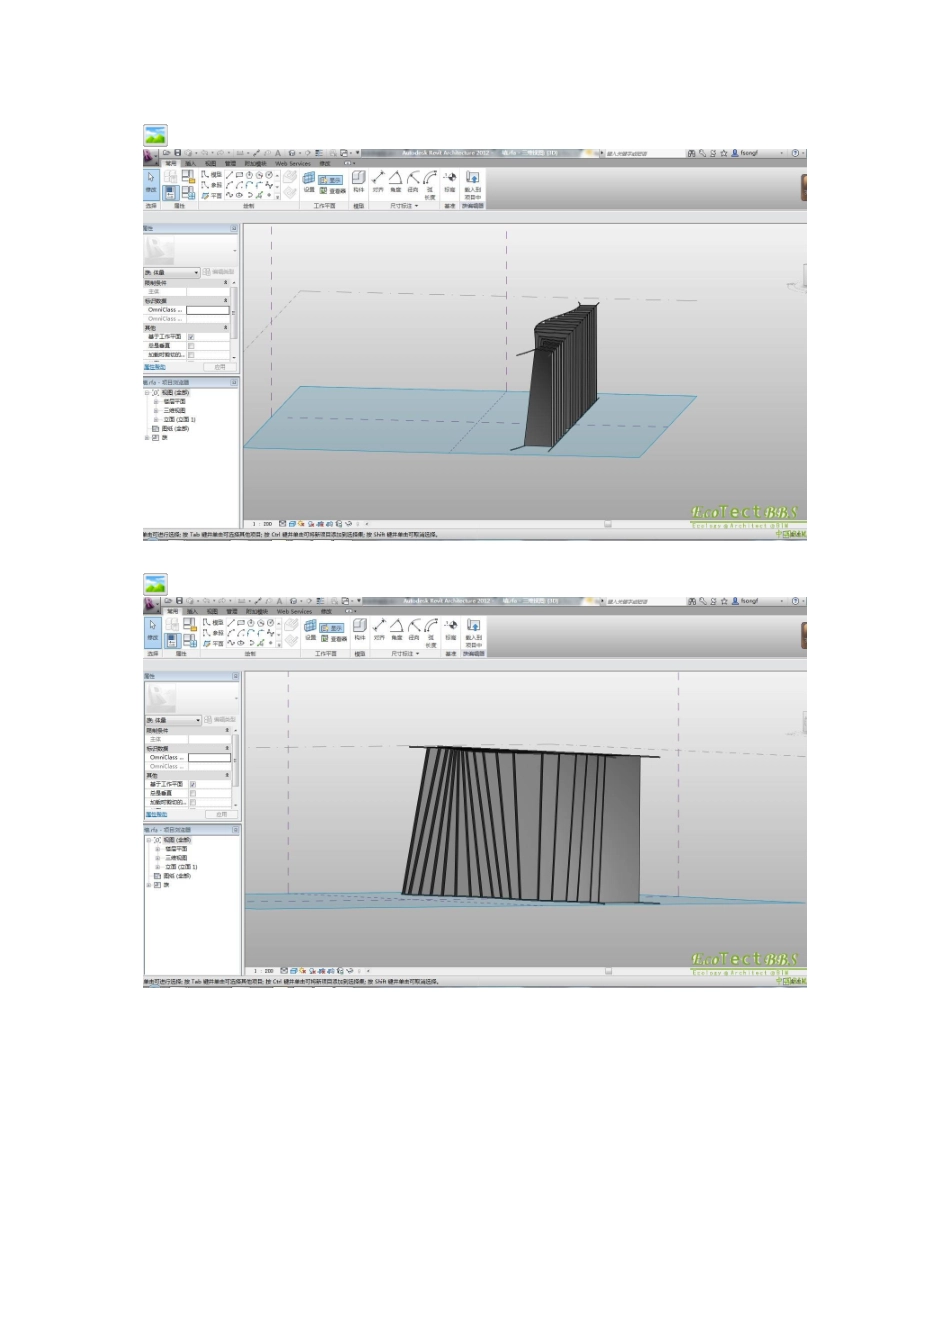Expand 三维视图 node in upper project browser

point(155,411)
